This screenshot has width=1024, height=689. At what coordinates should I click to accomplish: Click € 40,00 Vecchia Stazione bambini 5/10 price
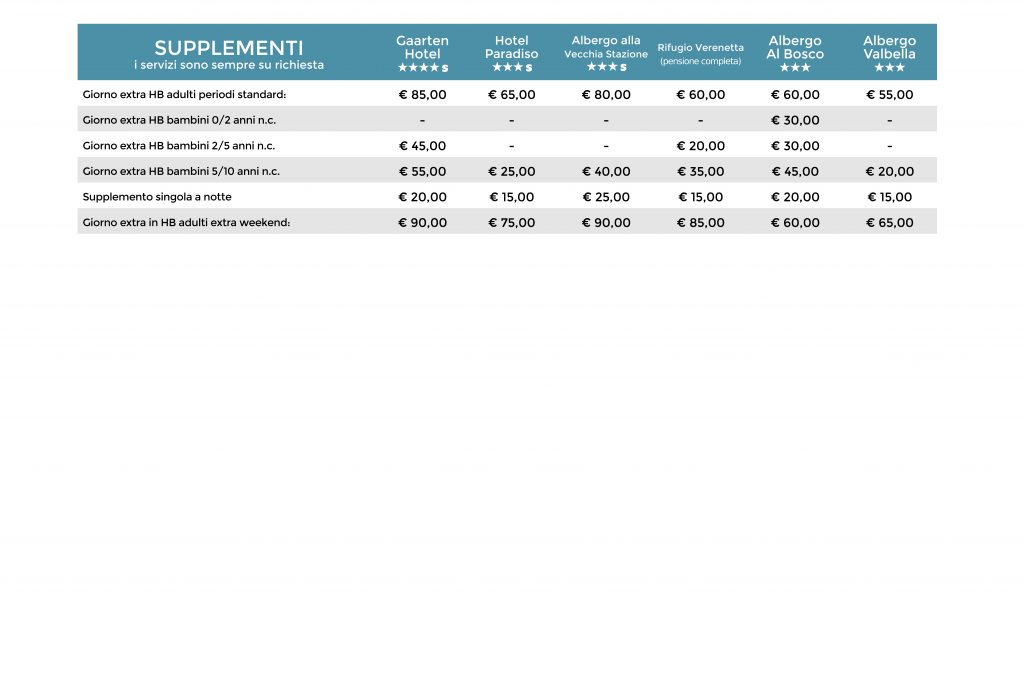tap(606, 171)
